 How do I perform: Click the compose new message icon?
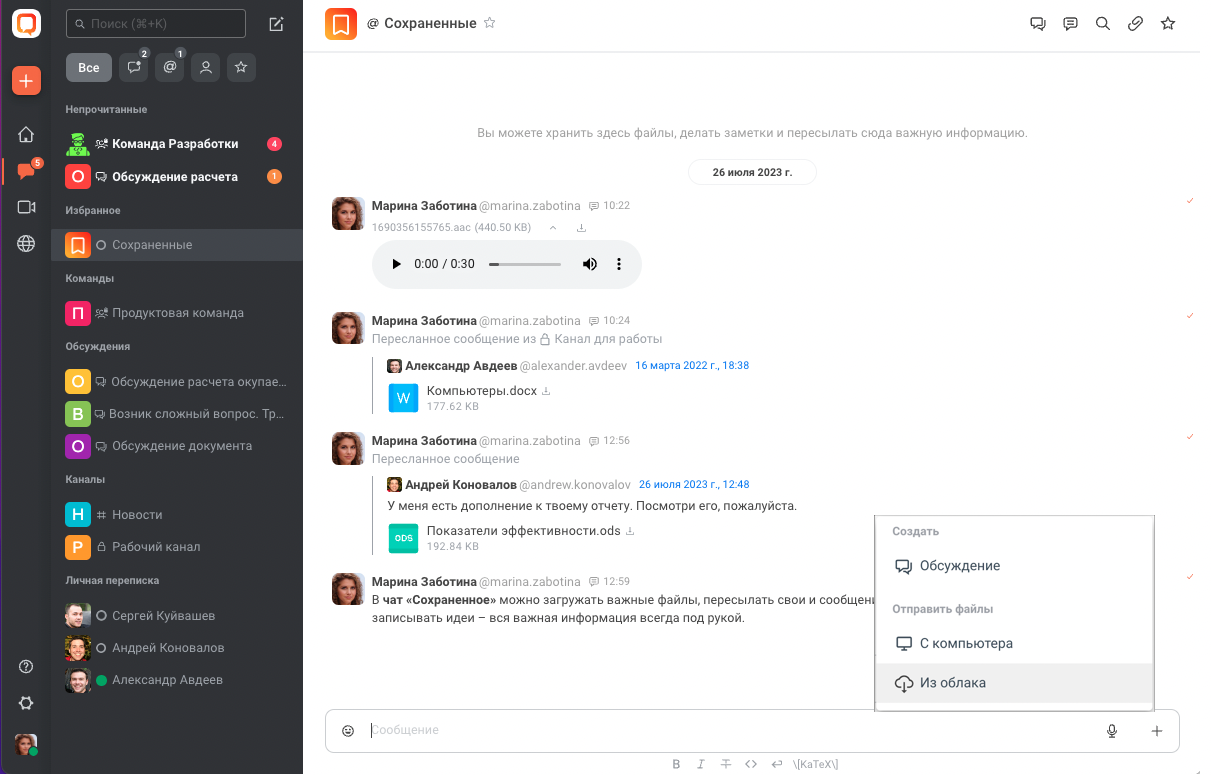(x=277, y=24)
